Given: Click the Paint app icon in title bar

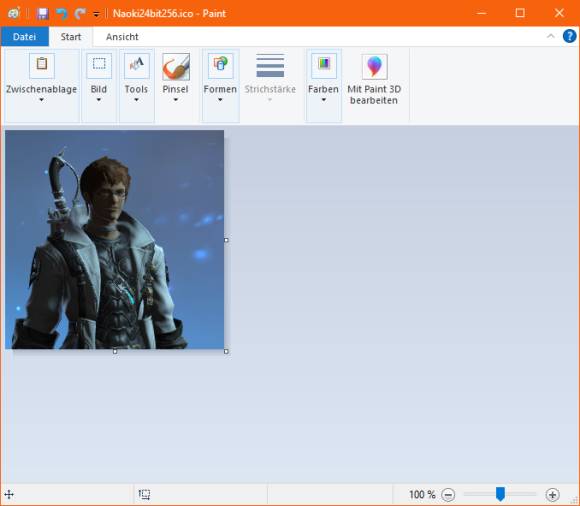Looking at the screenshot, I should coord(14,13).
